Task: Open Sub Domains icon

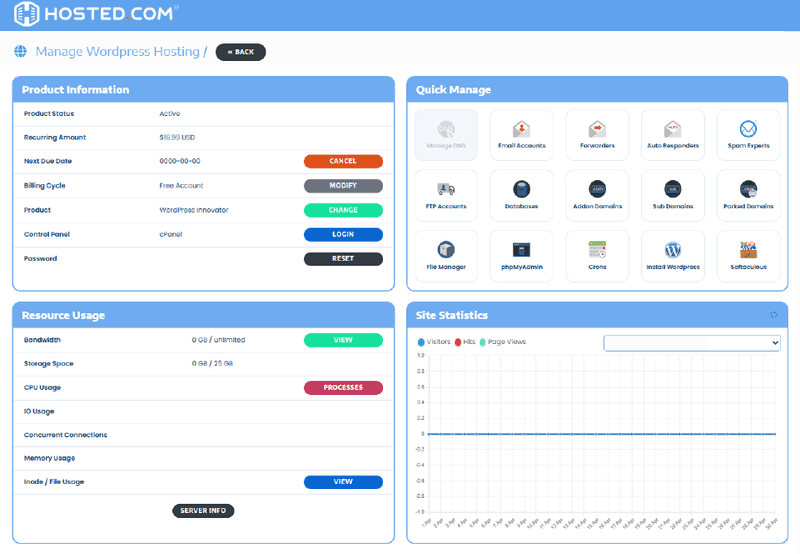Action: (x=672, y=196)
